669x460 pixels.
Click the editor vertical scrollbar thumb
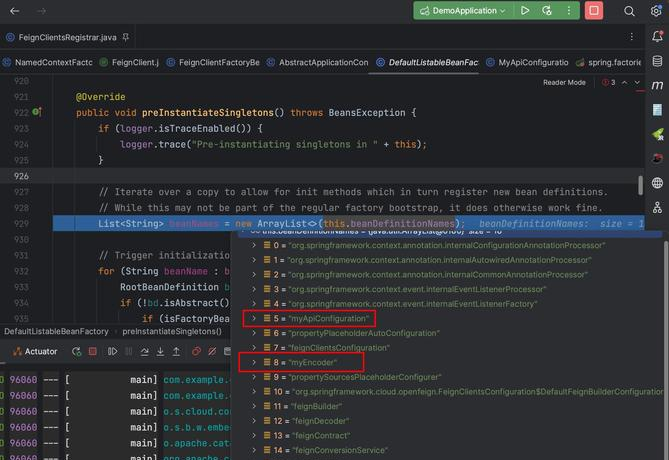point(640,186)
